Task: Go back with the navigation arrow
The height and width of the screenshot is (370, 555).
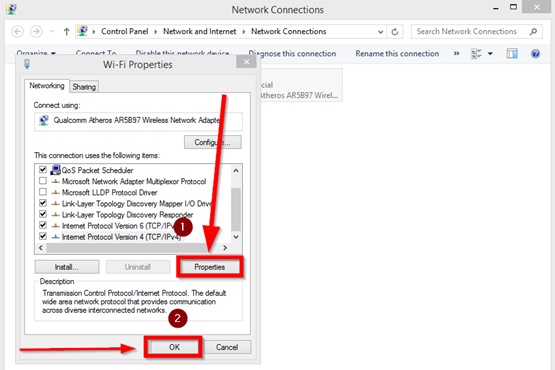Action: point(17,32)
